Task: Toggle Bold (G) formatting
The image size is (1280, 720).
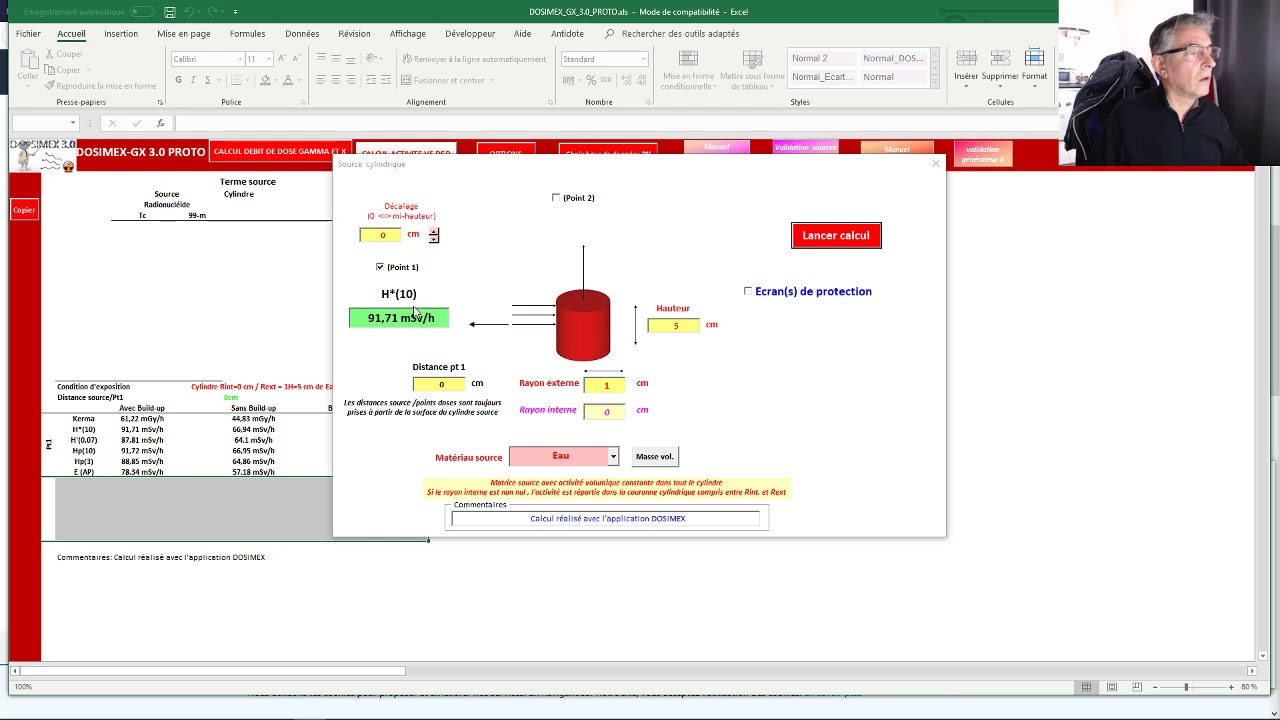Action: pyautogui.click(x=178, y=80)
